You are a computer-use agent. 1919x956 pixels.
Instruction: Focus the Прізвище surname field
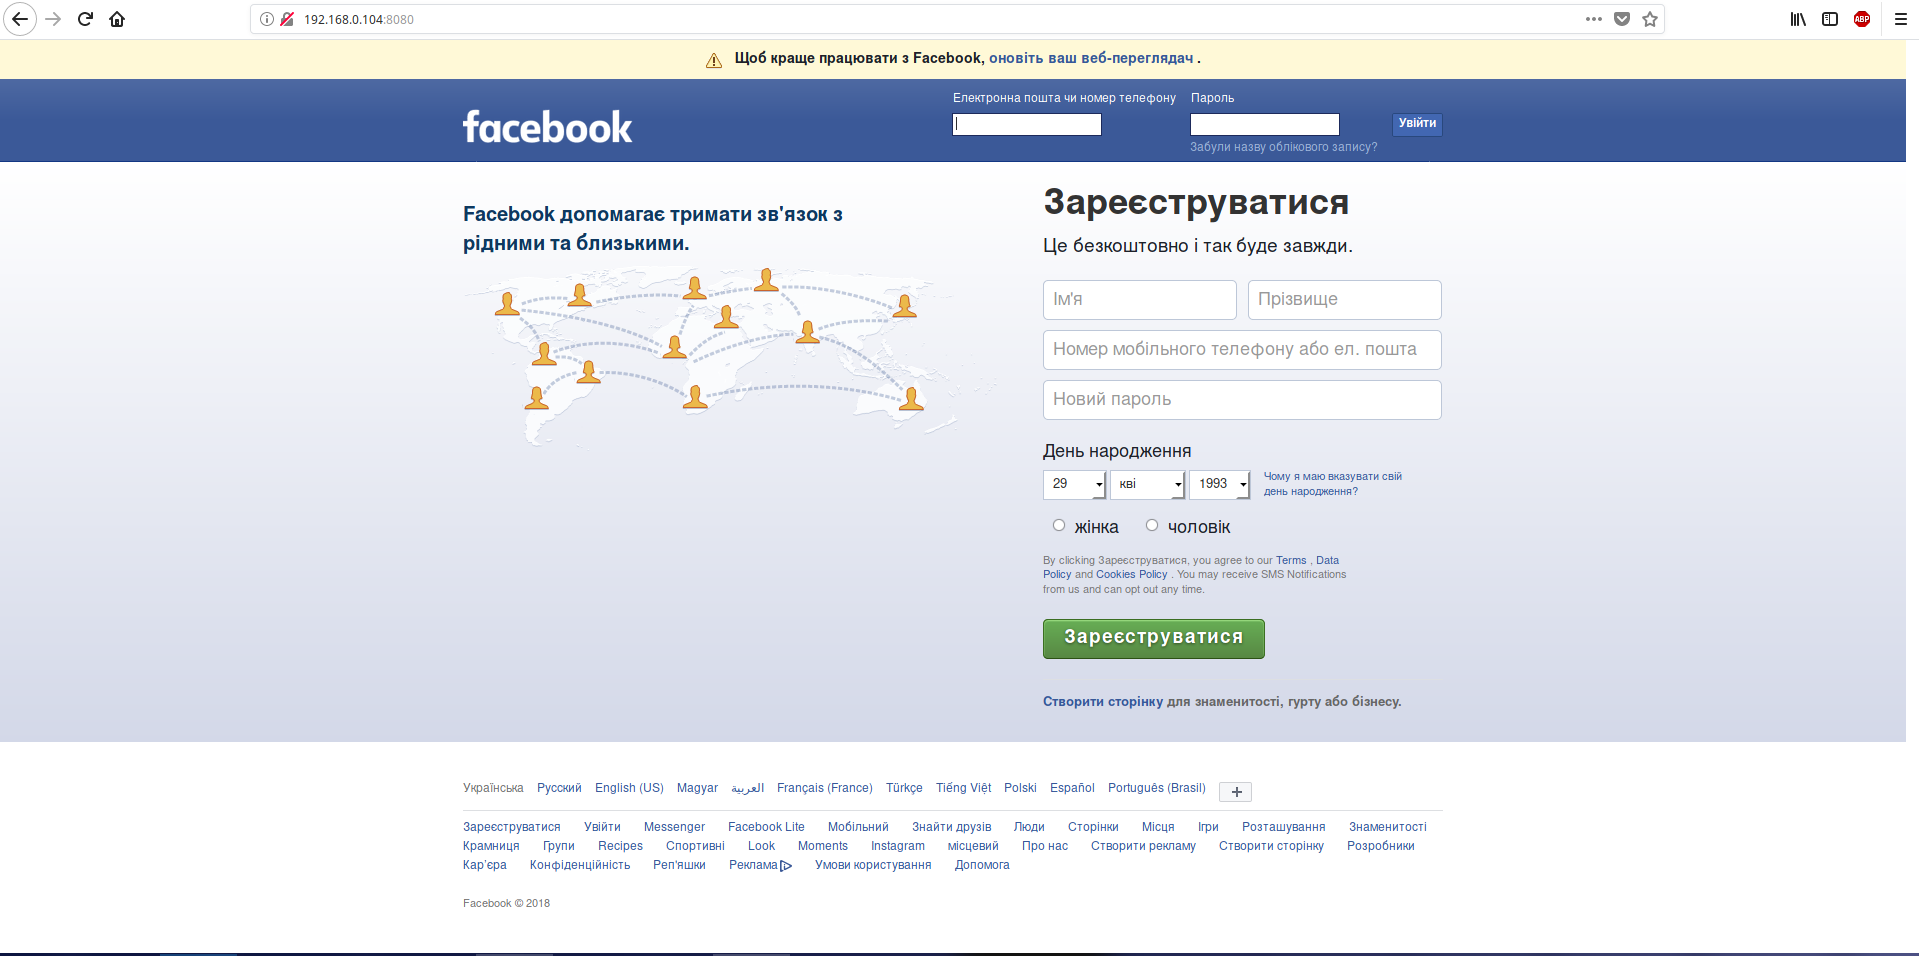(1345, 300)
